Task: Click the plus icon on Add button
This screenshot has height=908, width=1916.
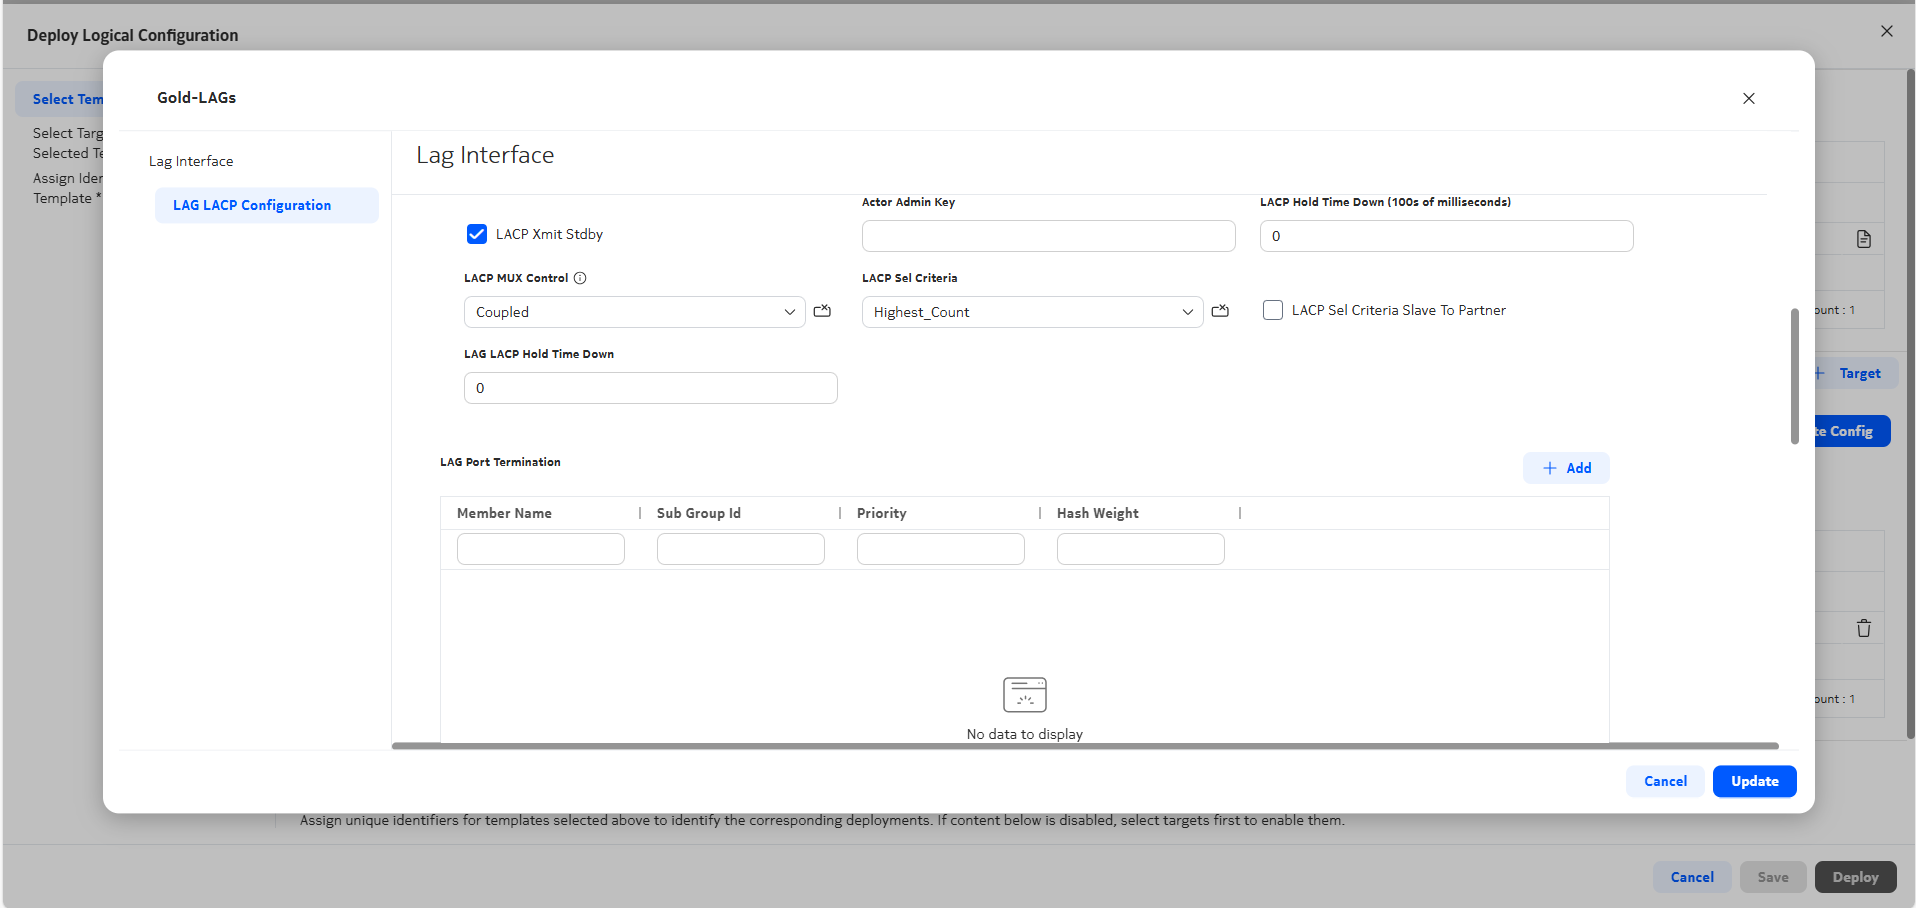Action: (x=1549, y=468)
